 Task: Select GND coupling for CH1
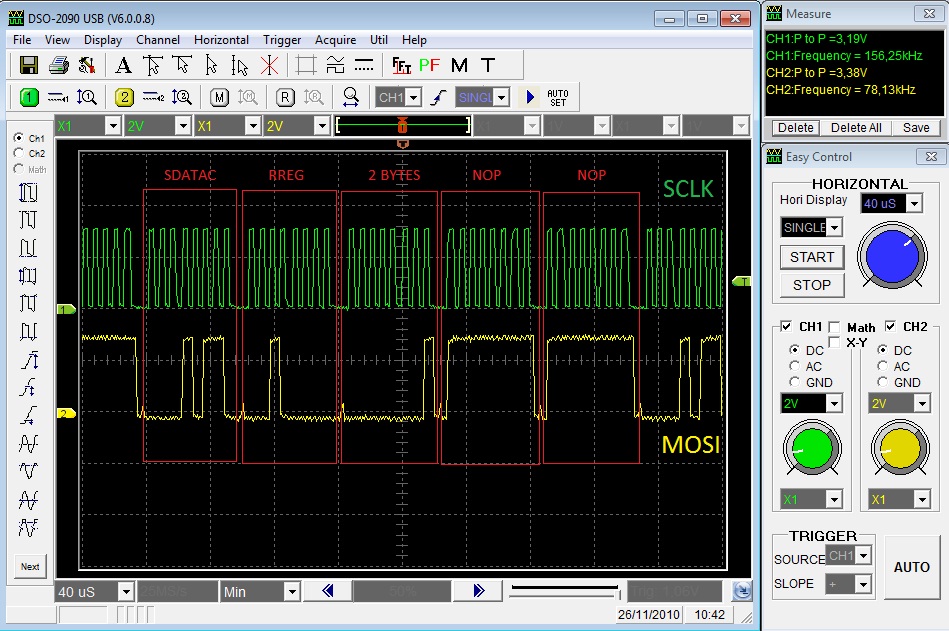[x=794, y=382]
